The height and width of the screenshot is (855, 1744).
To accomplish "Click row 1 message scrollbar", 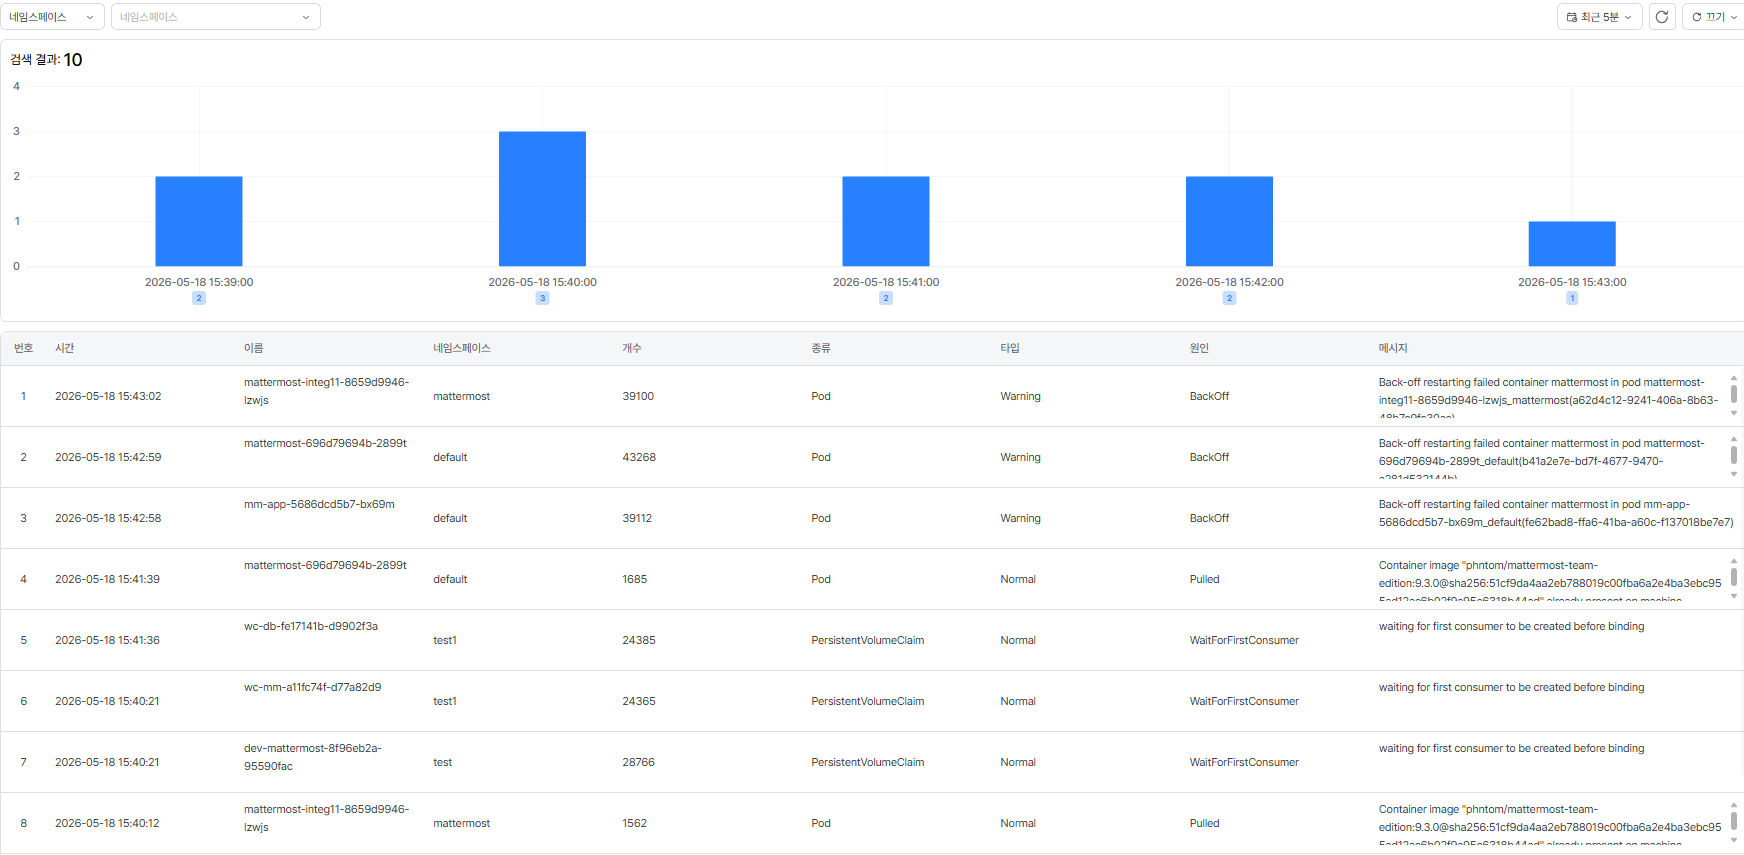I will [1733, 394].
